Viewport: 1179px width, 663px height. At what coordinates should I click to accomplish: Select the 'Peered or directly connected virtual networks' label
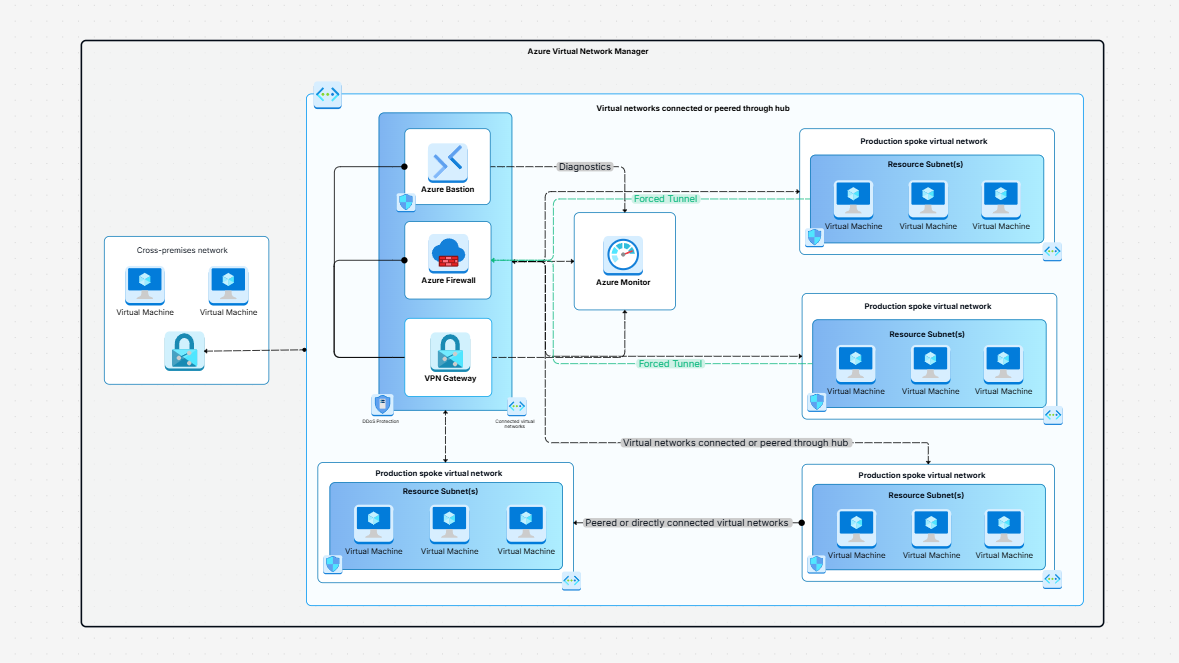click(686, 522)
